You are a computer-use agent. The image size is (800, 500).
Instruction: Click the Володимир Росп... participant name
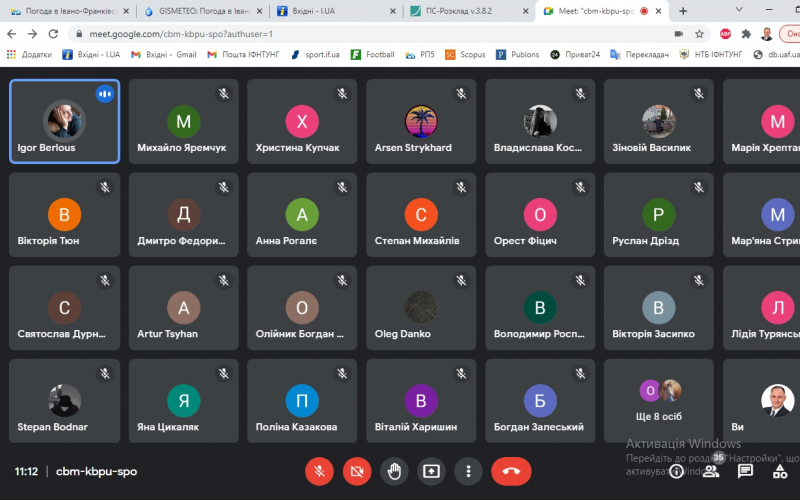[539, 334]
